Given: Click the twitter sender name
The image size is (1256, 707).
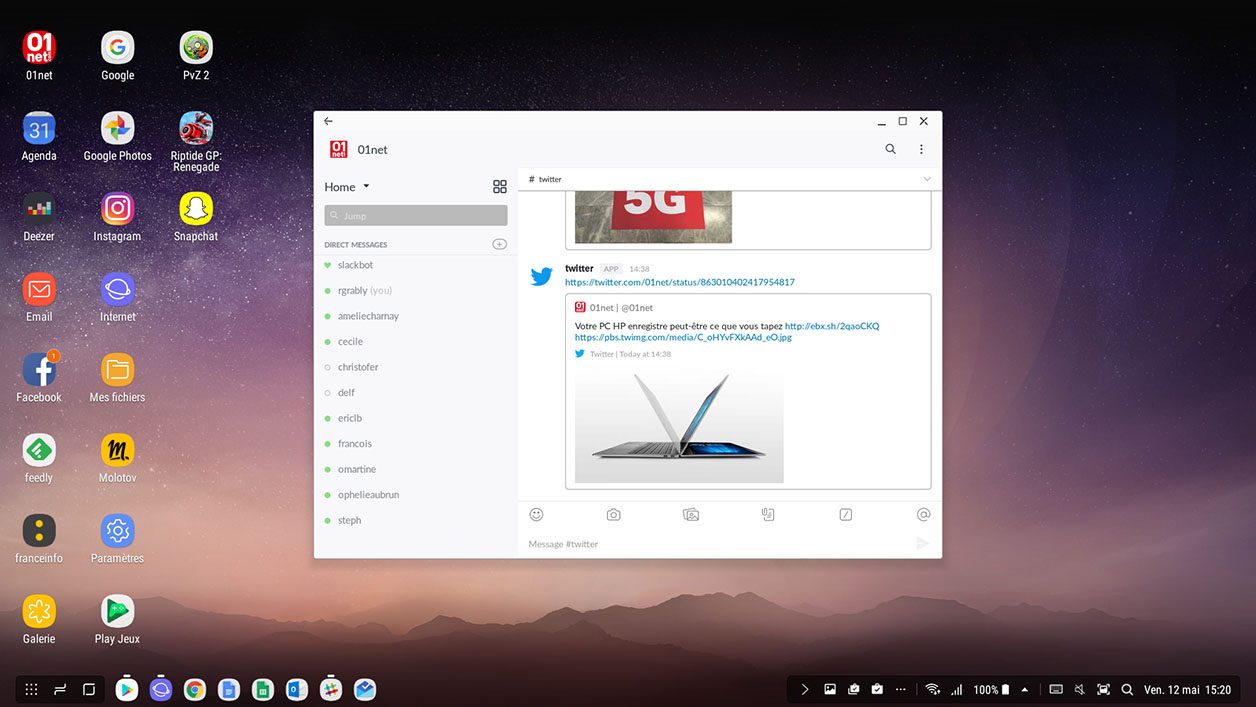Looking at the screenshot, I should point(579,268).
